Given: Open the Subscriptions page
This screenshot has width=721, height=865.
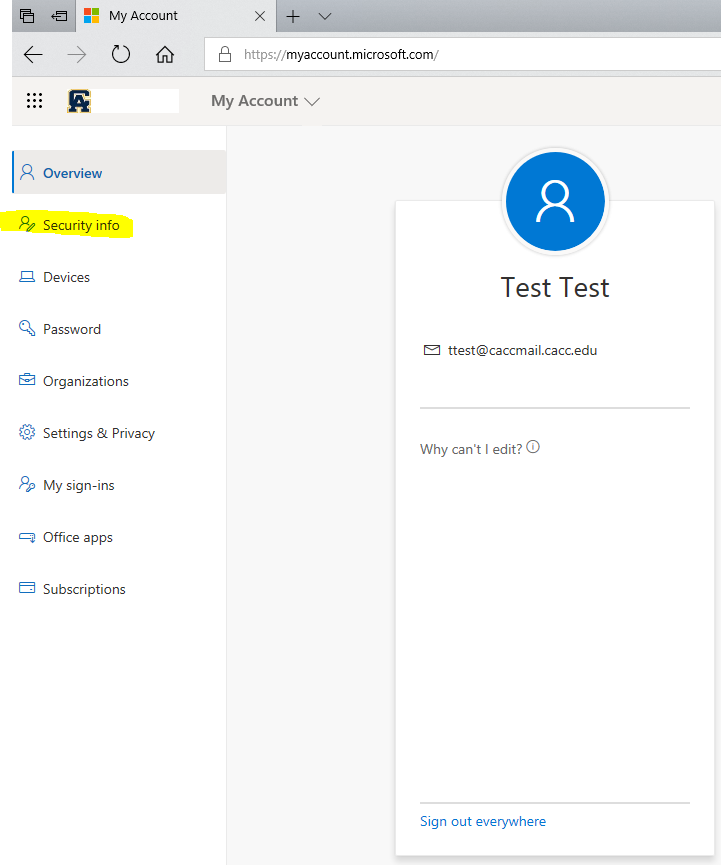Looking at the screenshot, I should point(119,589).
